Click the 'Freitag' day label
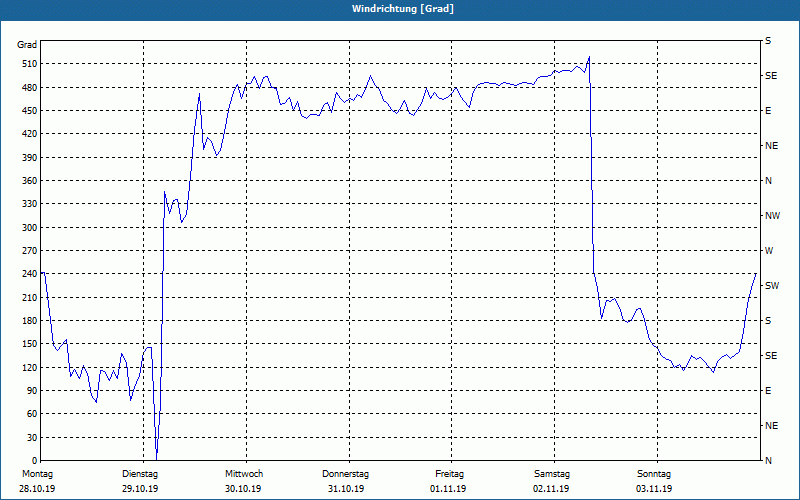800x500 pixels. point(449,474)
